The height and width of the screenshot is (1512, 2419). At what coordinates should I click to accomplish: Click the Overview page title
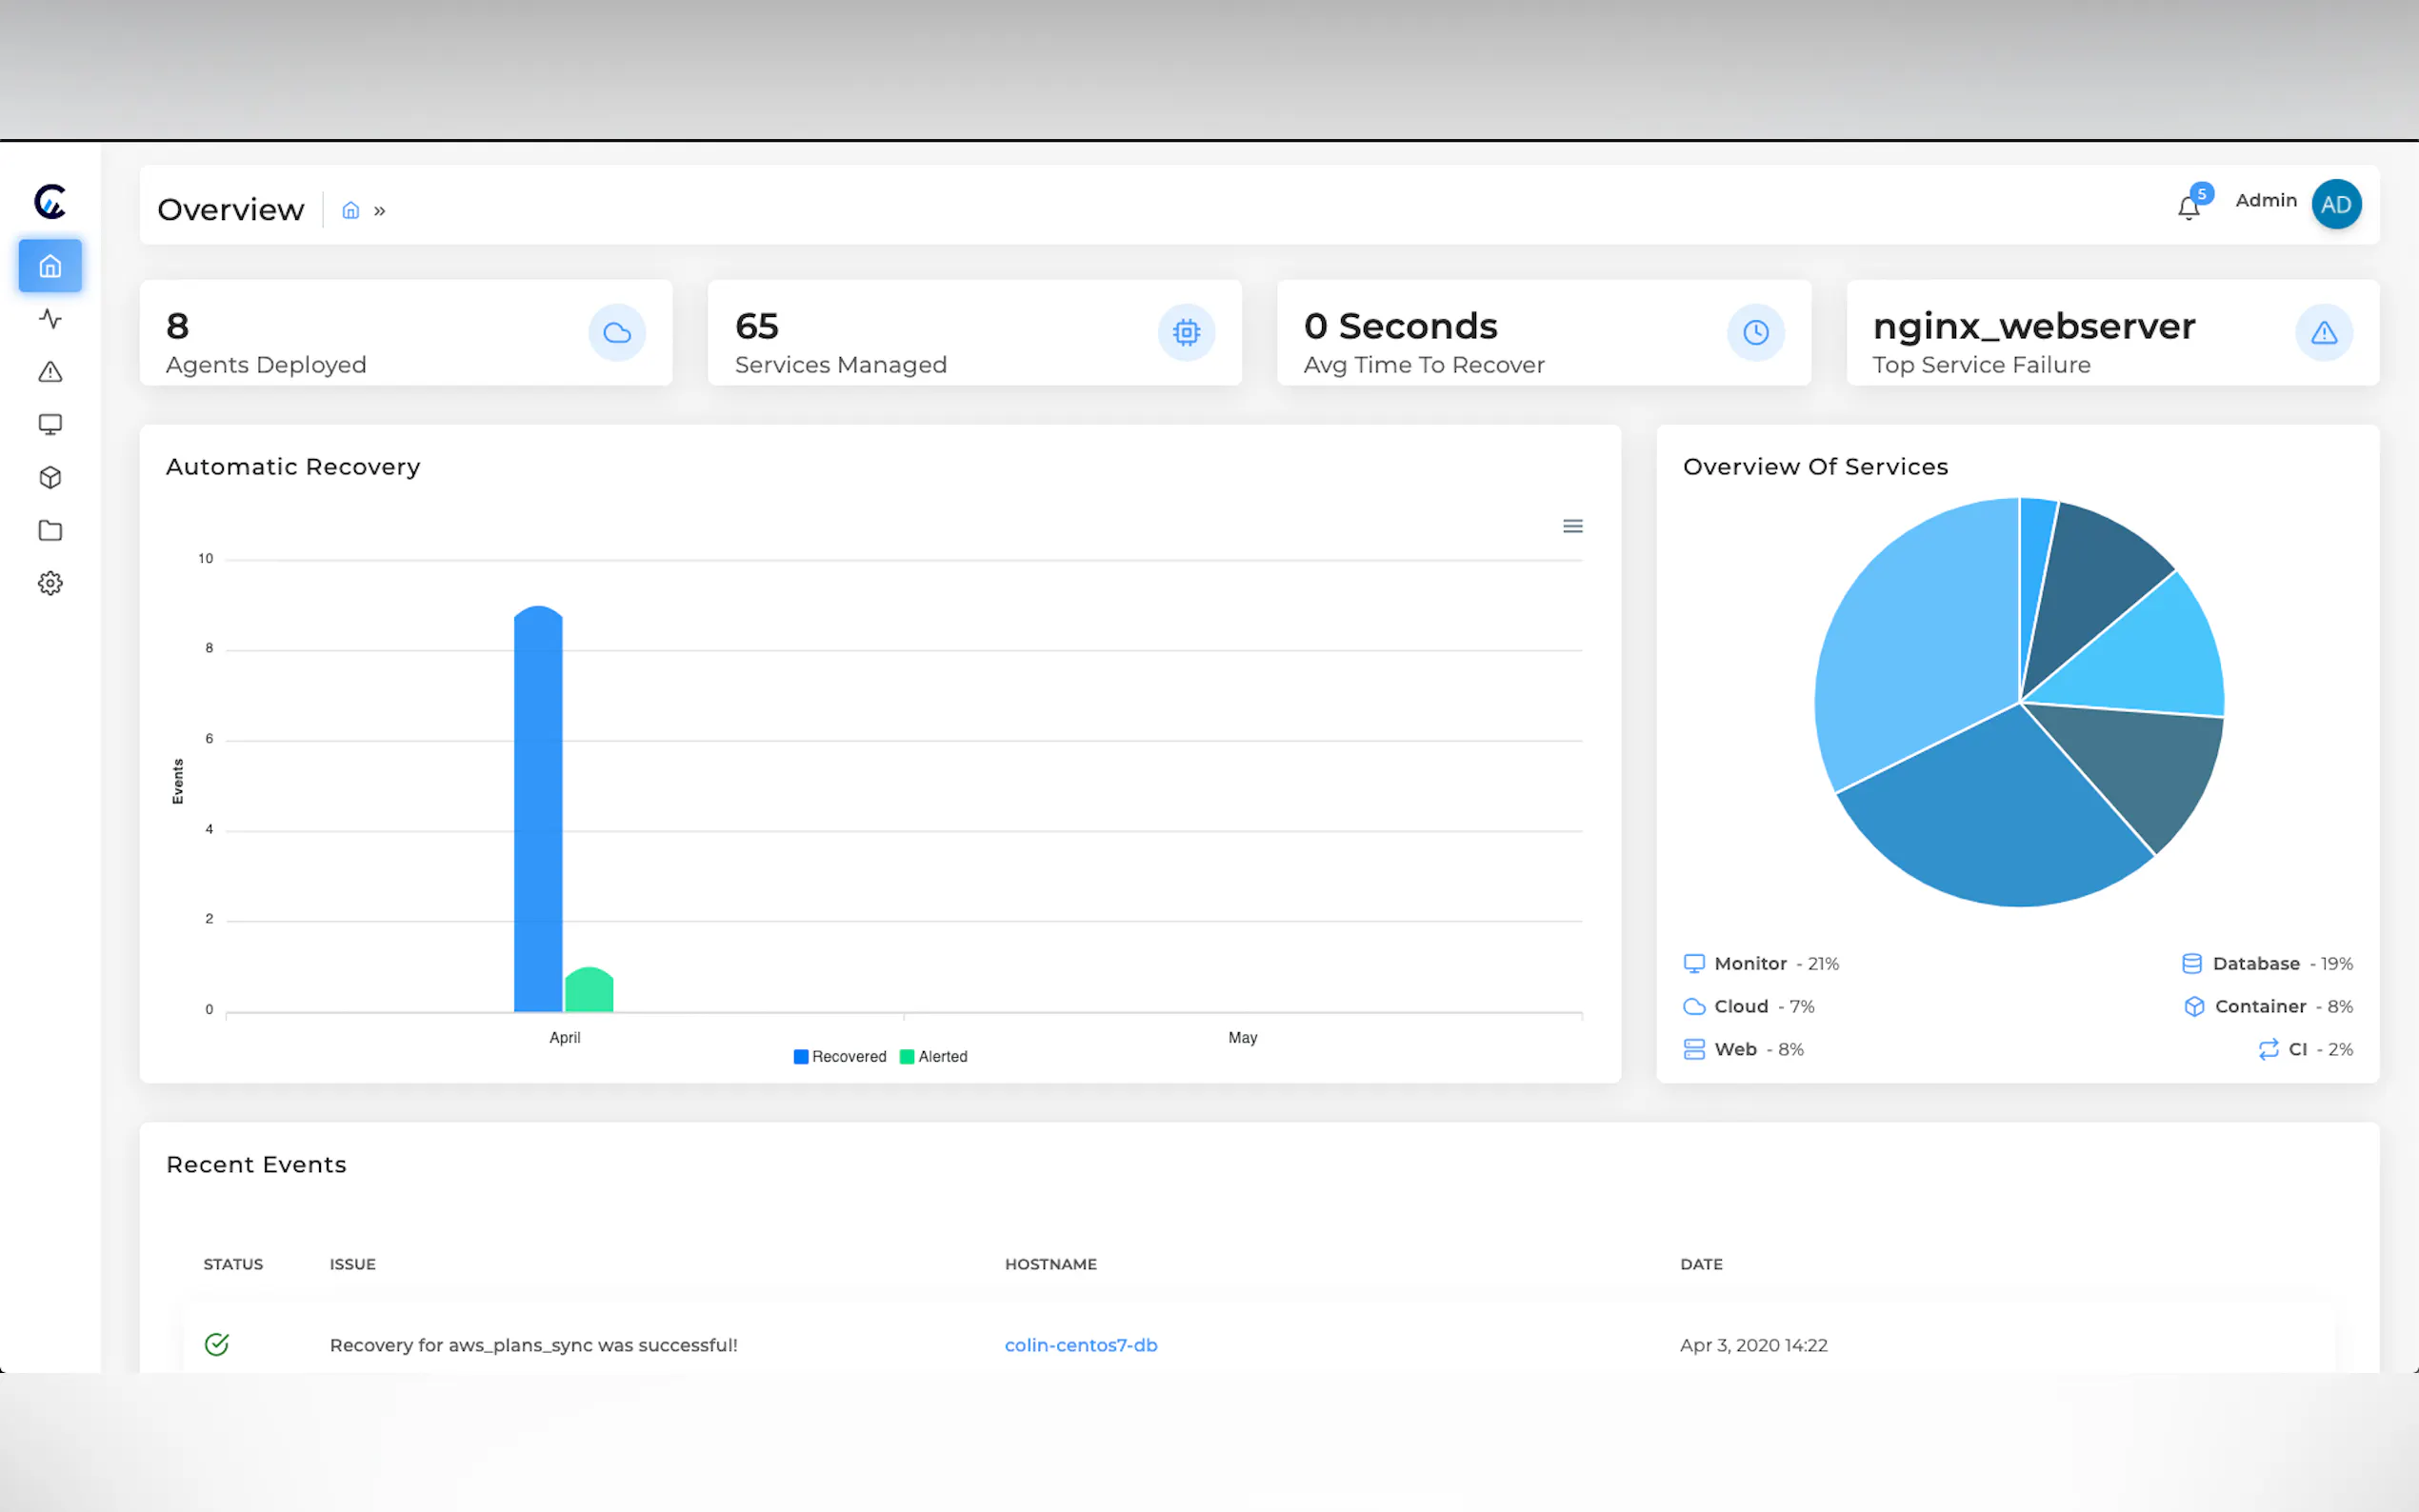[231, 210]
